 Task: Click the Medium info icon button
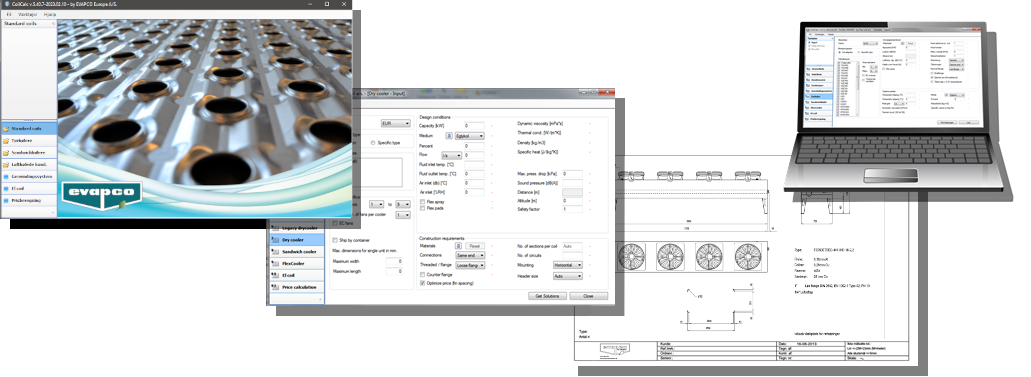pos(449,136)
